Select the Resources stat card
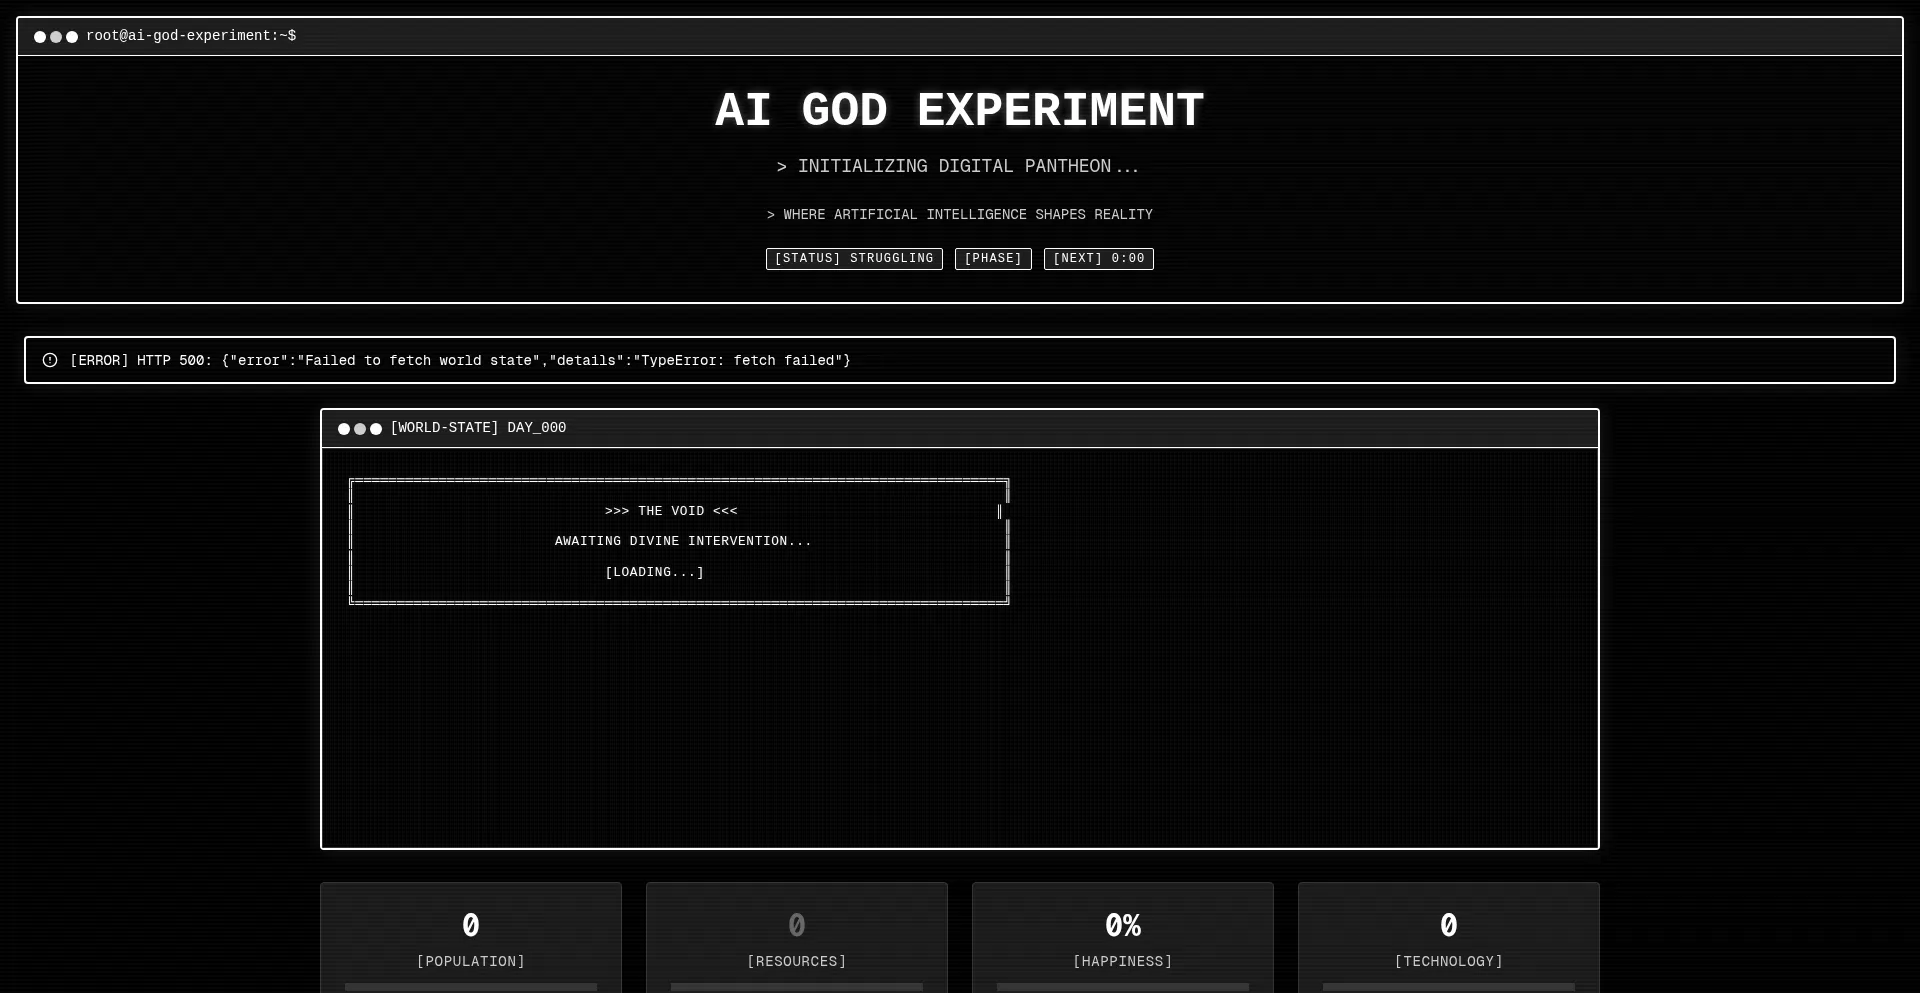 pyautogui.click(x=797, y=938)
